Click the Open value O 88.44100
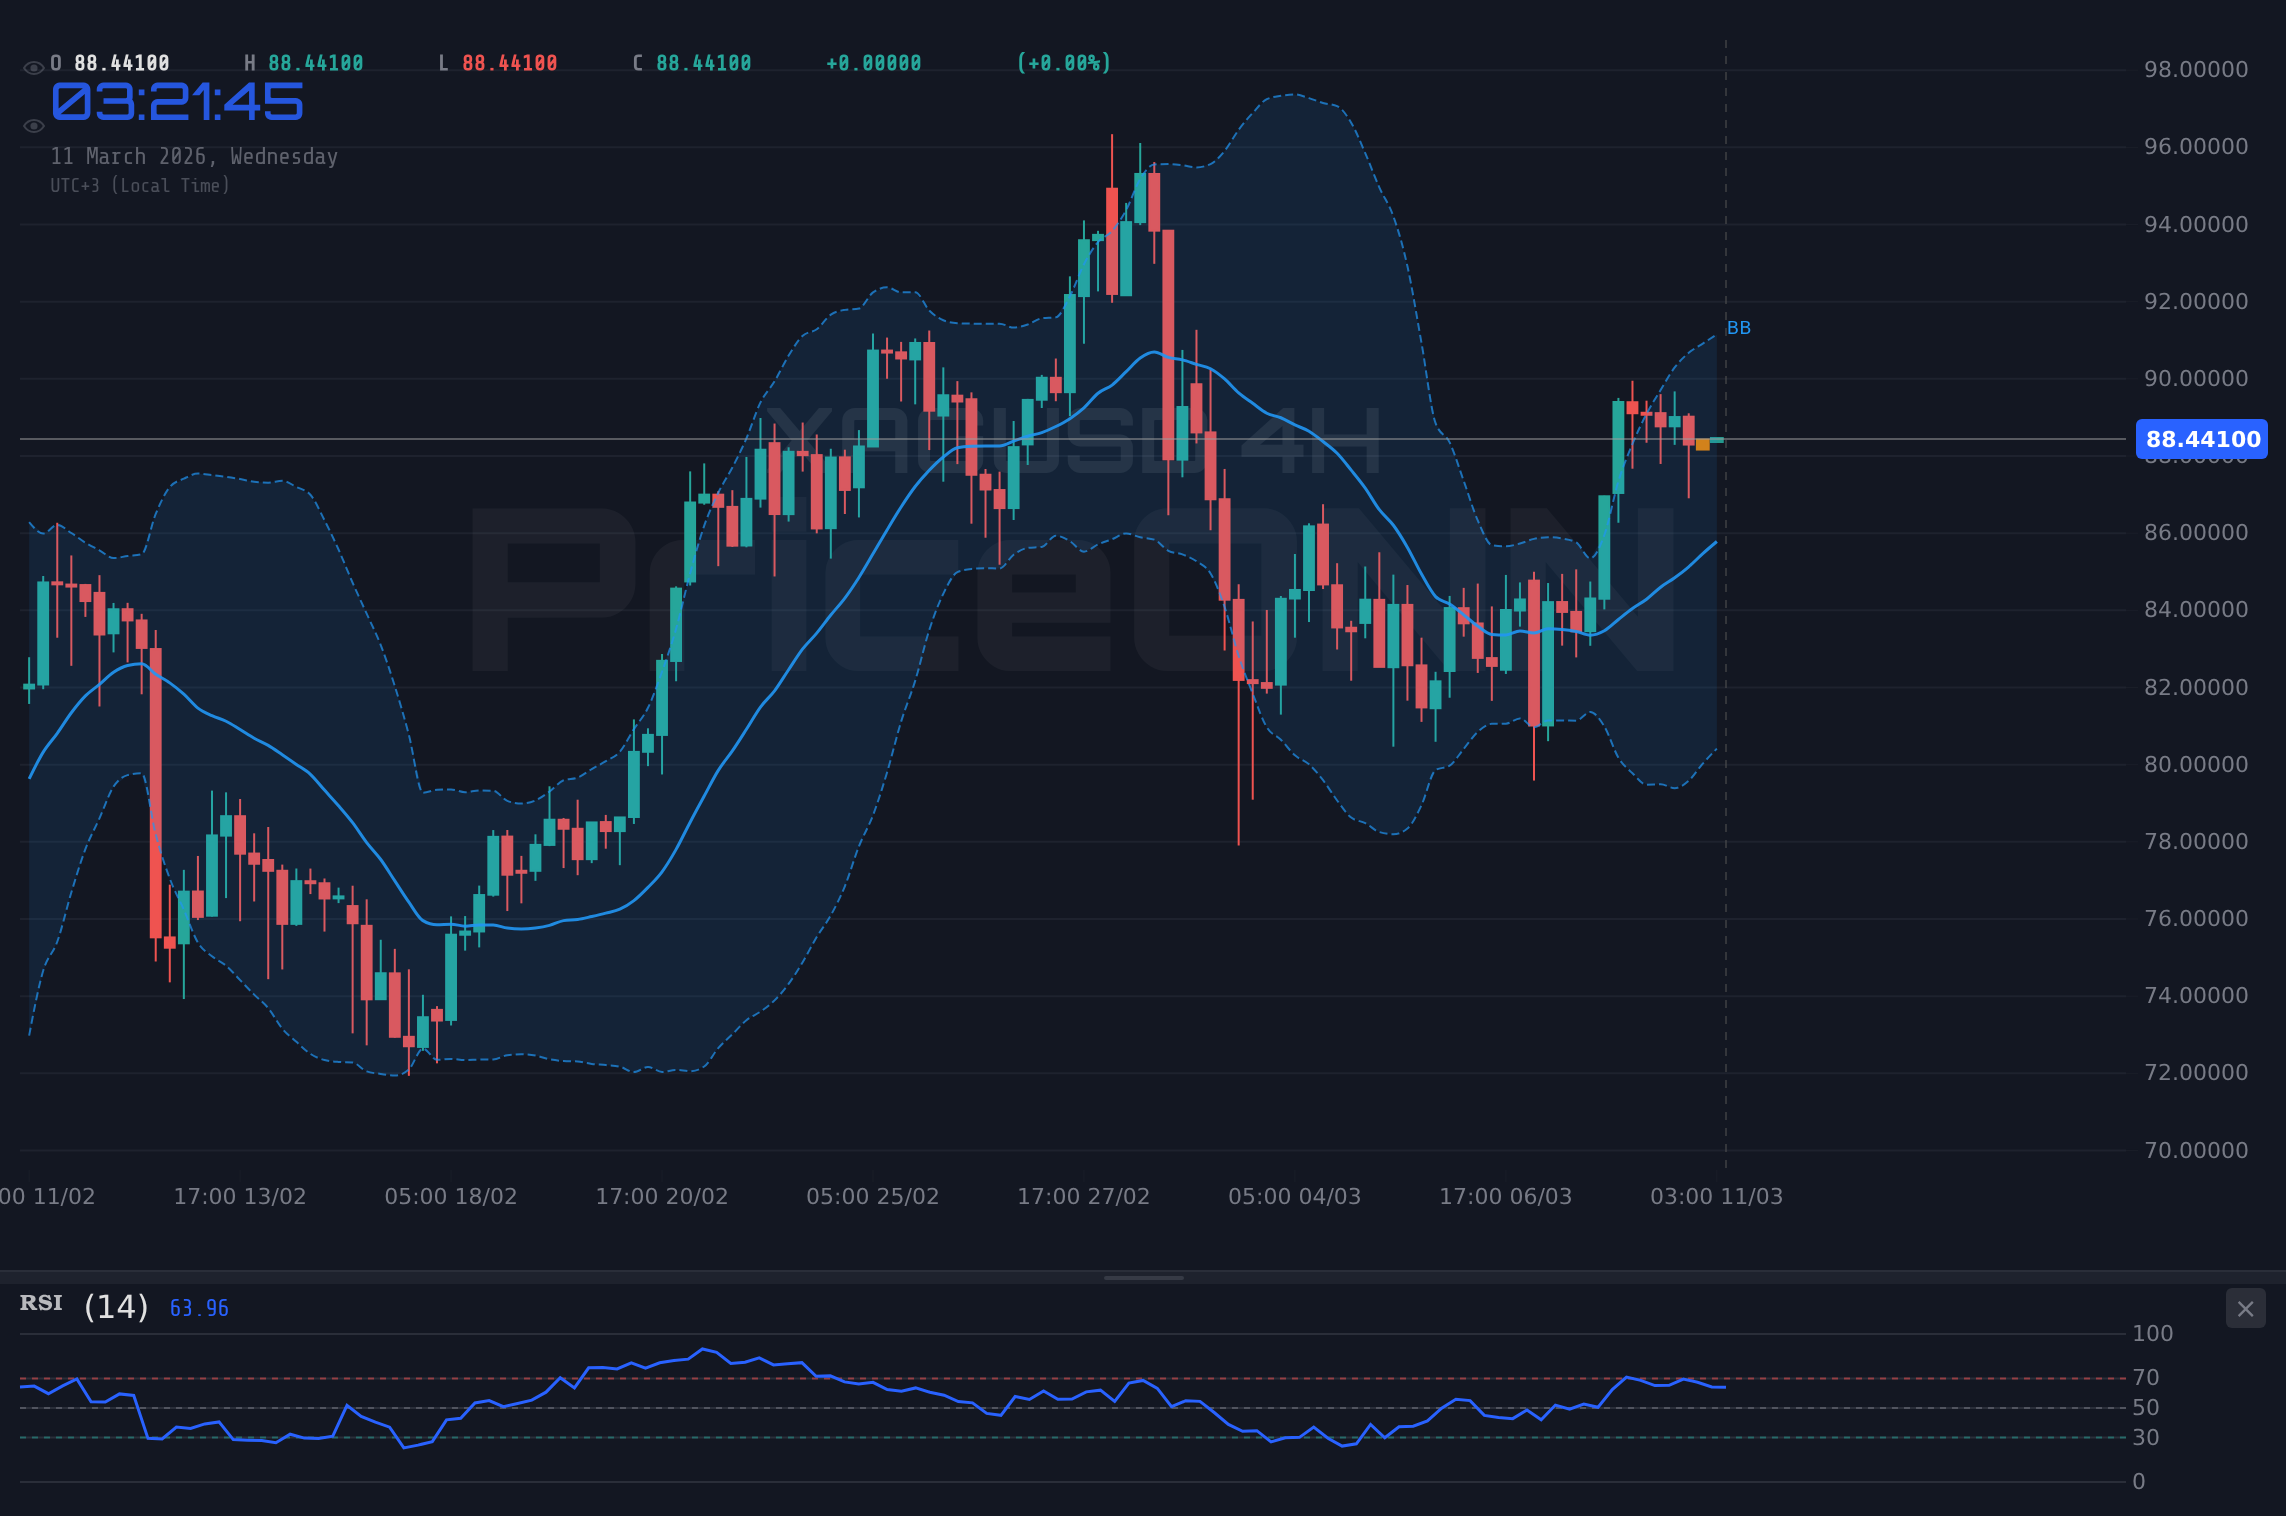2286x1516 pixels. 109,62
